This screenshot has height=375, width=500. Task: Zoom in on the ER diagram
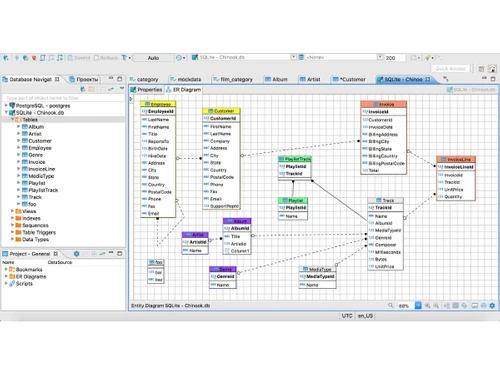pos(427,305)
